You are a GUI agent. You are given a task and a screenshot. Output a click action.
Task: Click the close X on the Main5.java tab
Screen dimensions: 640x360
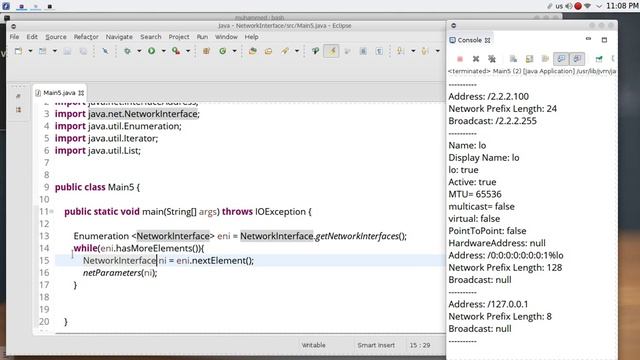pyautogui.click(x=81, y=93)
